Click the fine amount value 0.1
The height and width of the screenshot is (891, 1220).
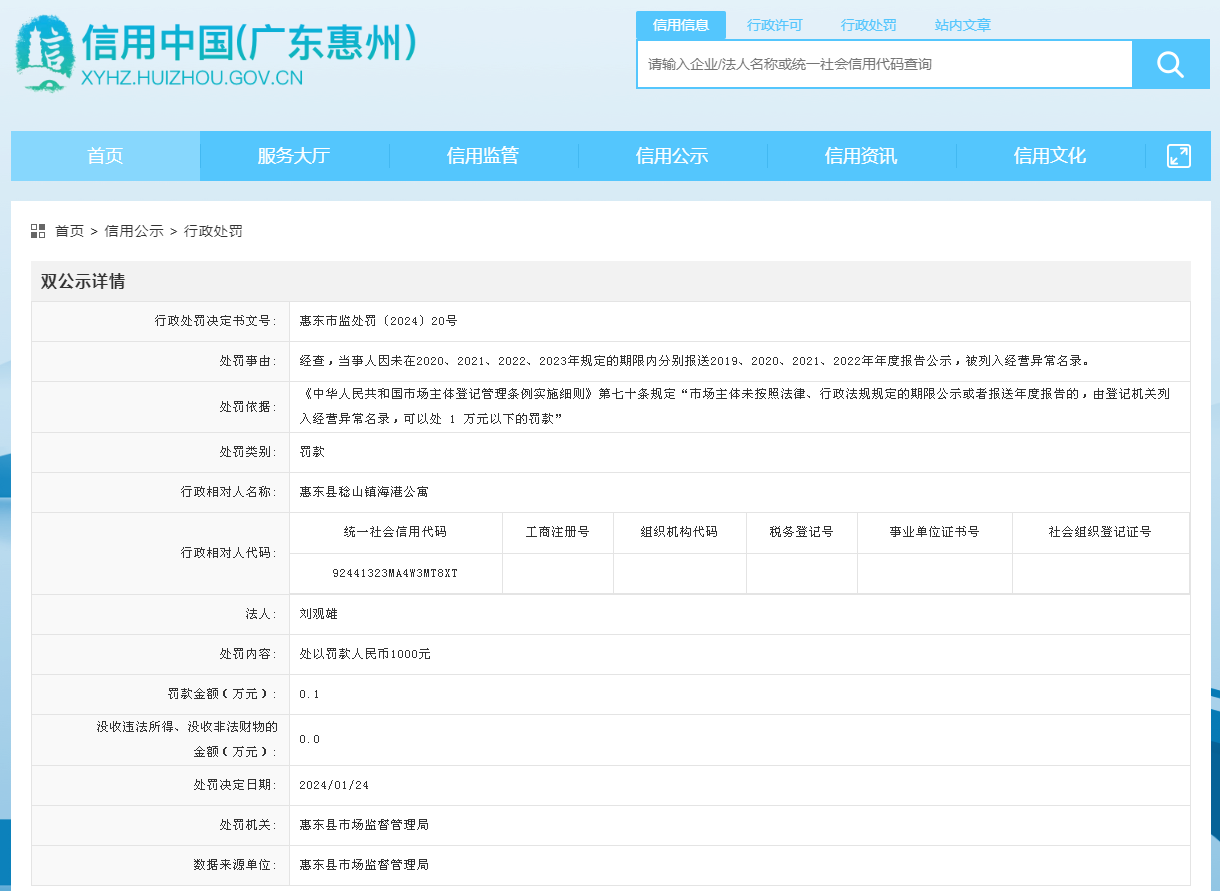tap(309, 694)
